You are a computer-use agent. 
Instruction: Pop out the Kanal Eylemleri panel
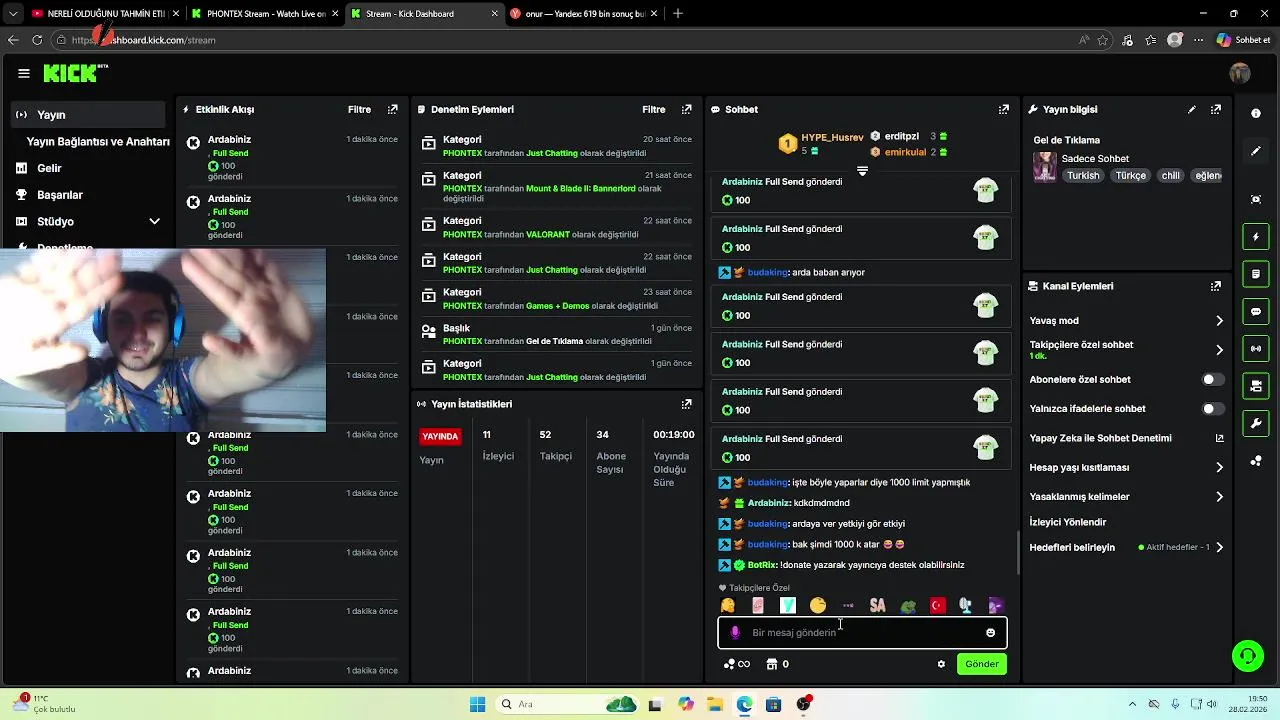[1216, 286]
